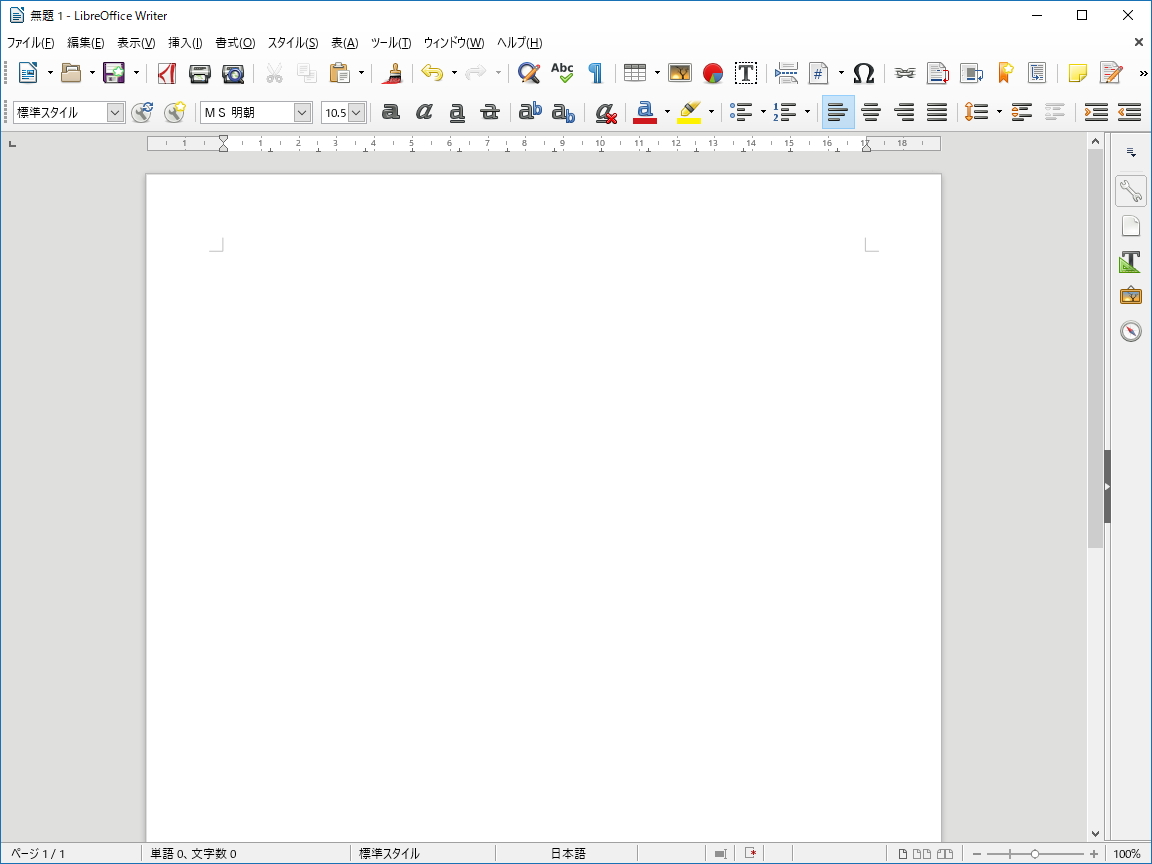
Task: Insert a text box
Action: tap(746, 72)
